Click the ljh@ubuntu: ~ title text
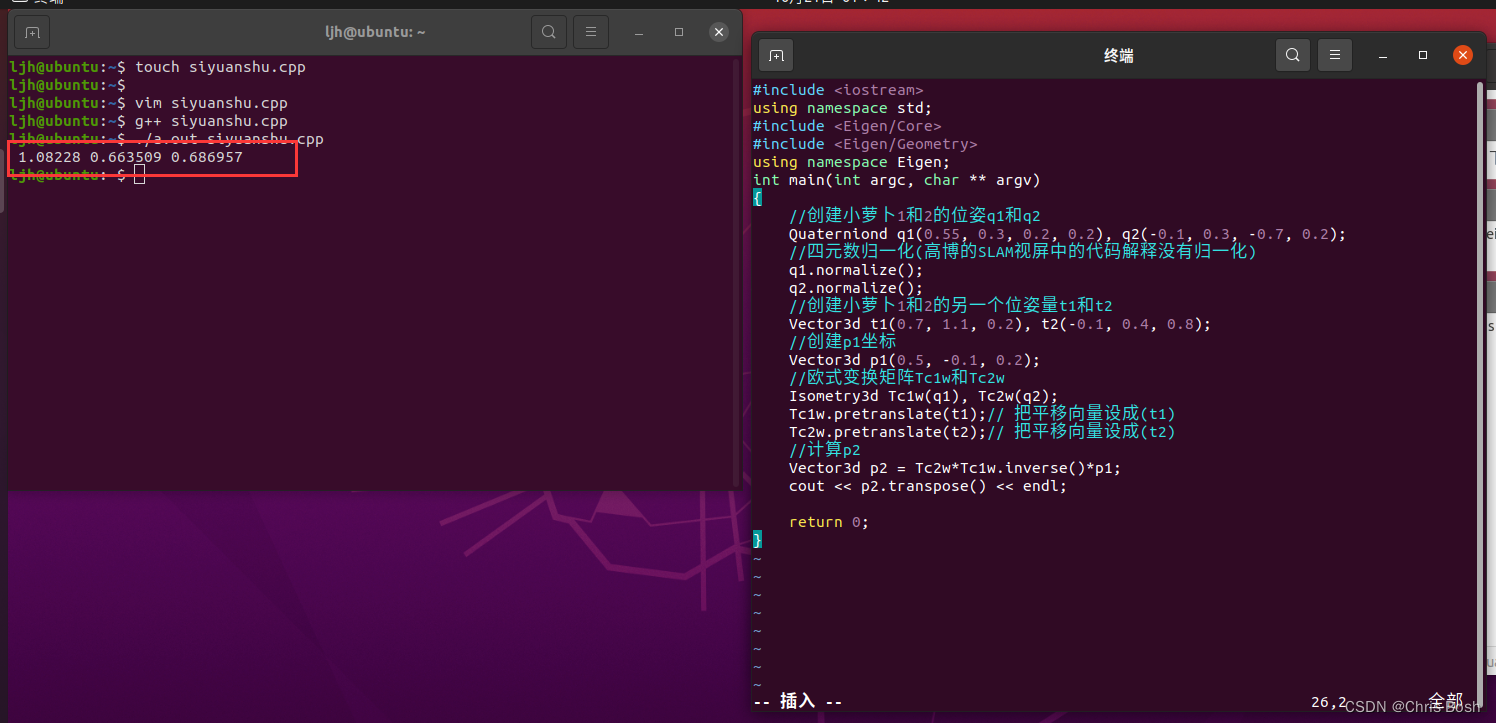1496x723 pixels. pyautogui.click(x=375, y=32)
